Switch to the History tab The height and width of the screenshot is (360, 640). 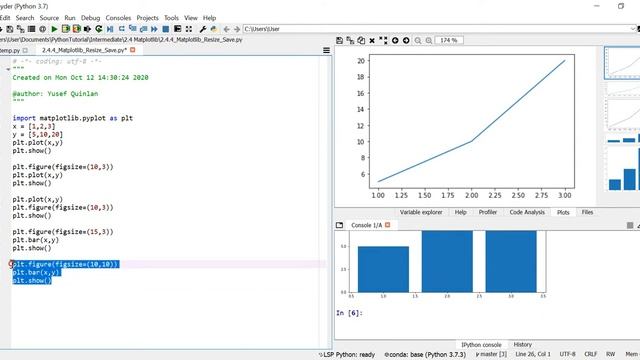522,344
